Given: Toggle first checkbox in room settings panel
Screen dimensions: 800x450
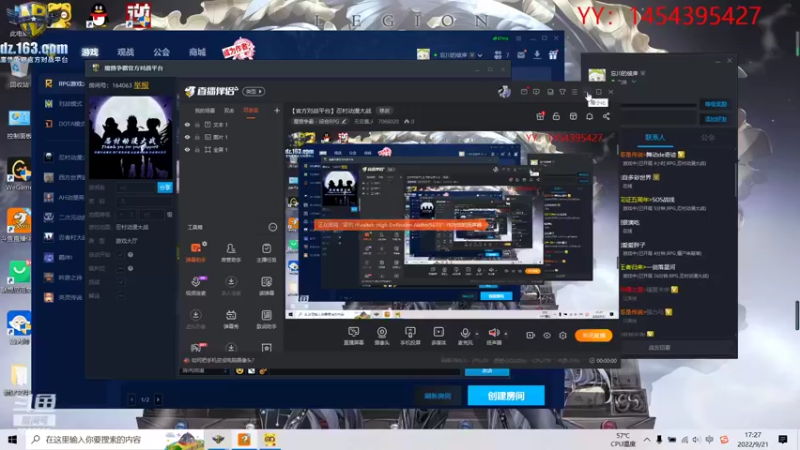Looking at the screenshot, I should point(120,254).
